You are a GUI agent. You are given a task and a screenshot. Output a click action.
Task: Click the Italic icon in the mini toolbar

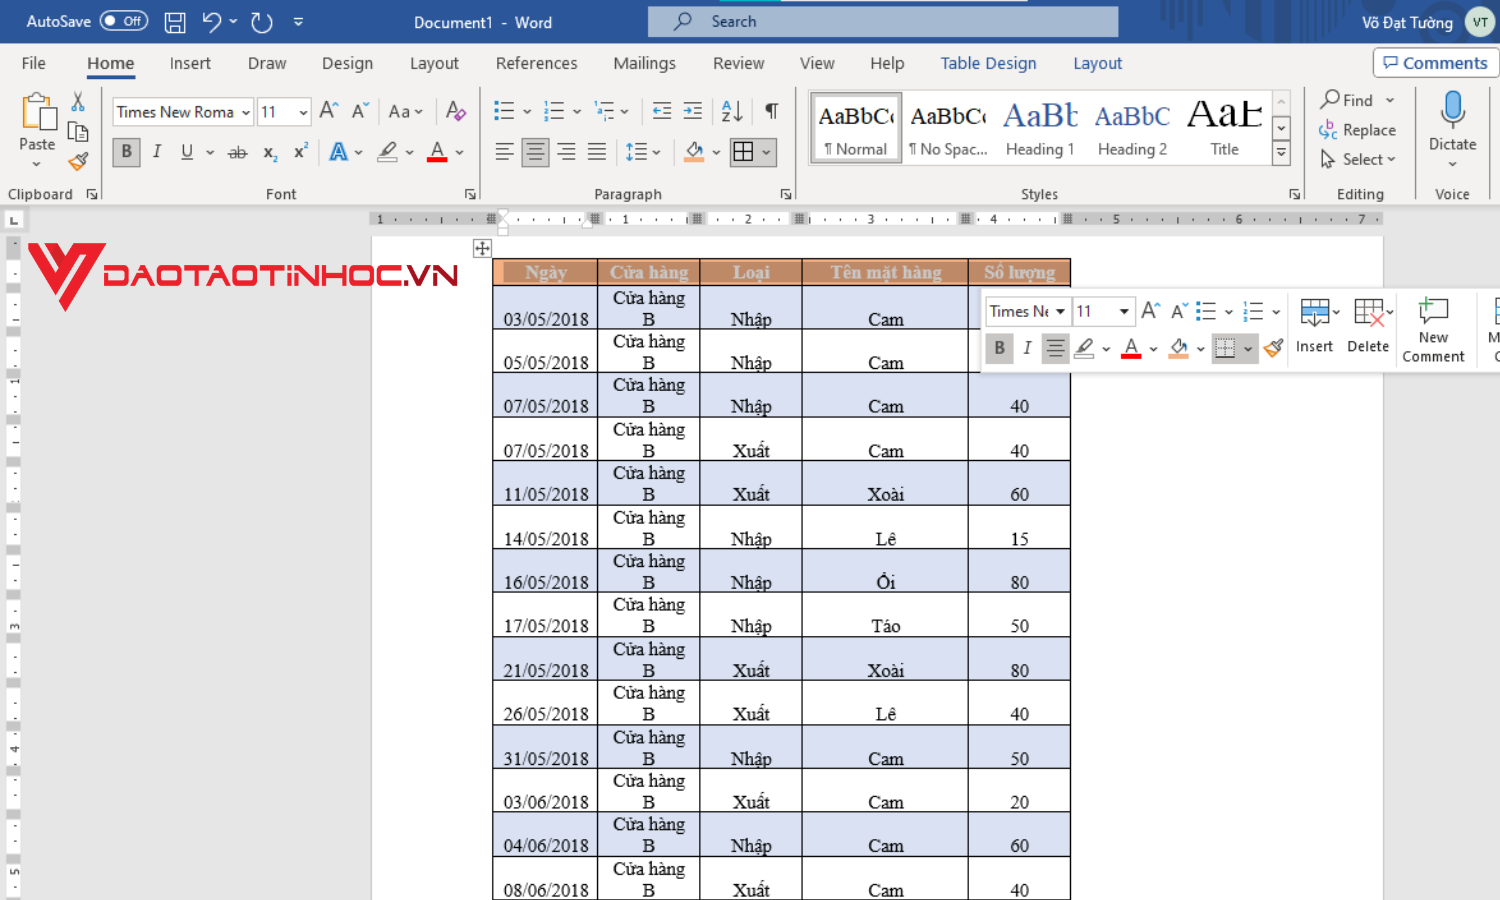(x=1027, y=348)
